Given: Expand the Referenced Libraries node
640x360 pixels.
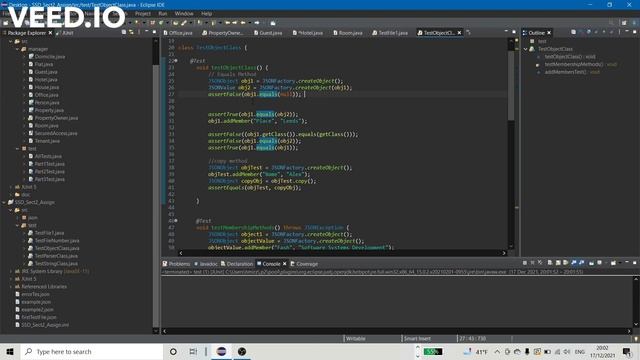Looking at the screenshot, I should pos(11,287).
